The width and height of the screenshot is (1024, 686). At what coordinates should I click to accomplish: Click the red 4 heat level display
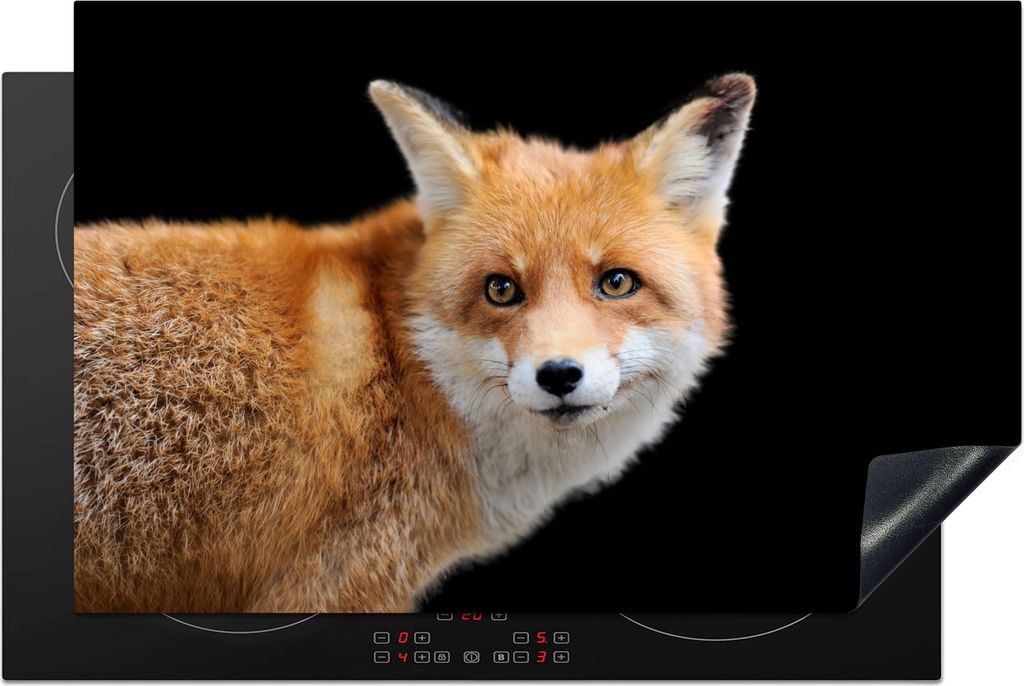402,657
